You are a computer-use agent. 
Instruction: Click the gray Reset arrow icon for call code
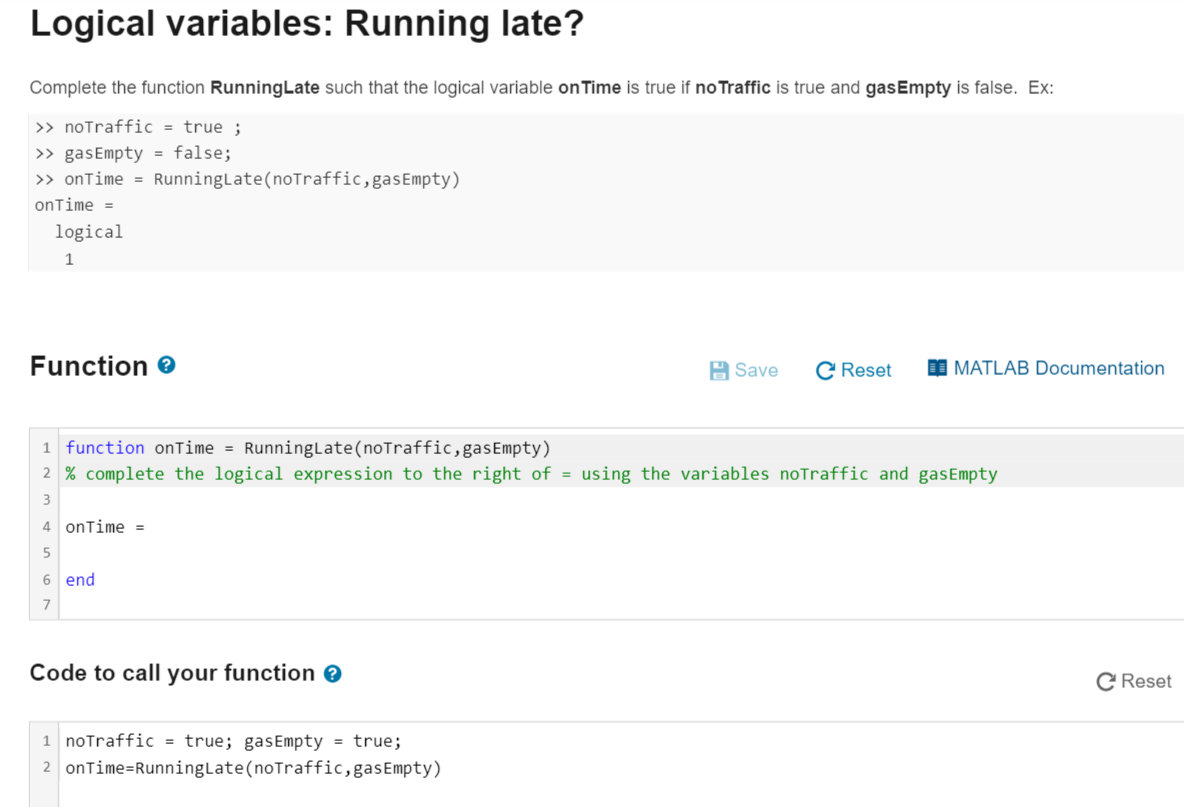(x=1106, y=682)
